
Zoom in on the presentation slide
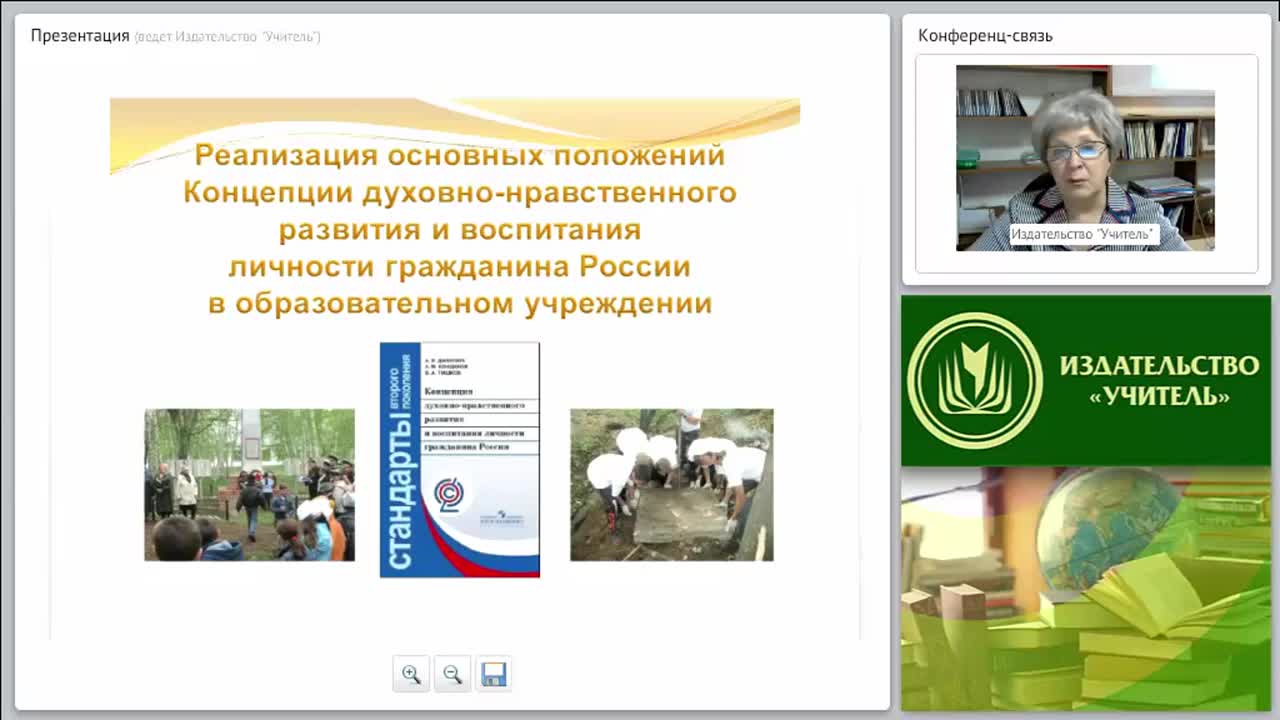point(411,674)
